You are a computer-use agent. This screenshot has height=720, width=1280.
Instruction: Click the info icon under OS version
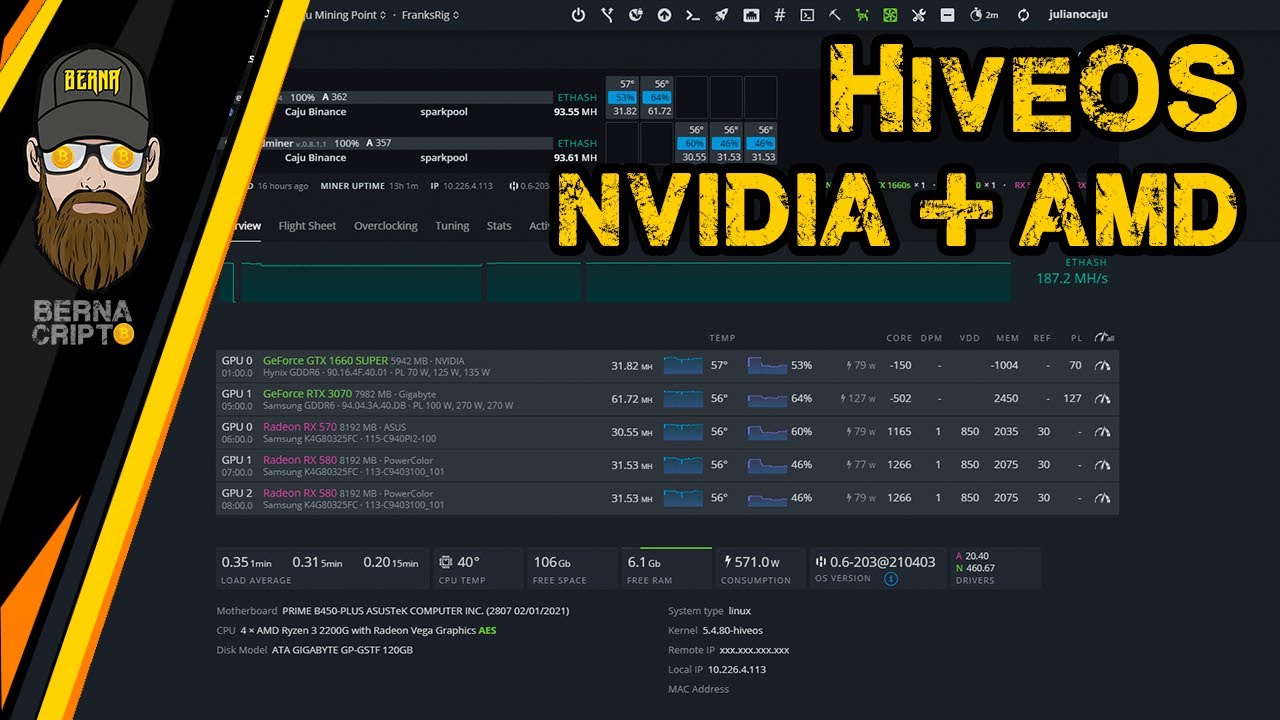tap(890, 578)
